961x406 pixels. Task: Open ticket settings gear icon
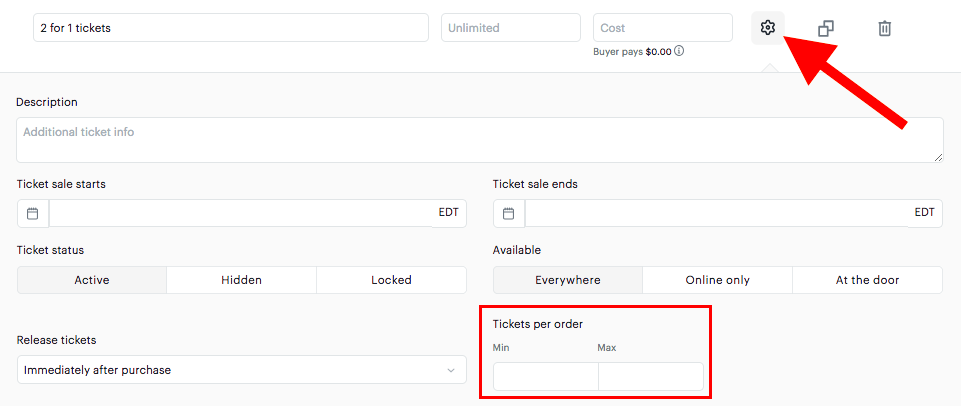pos(767,28)
